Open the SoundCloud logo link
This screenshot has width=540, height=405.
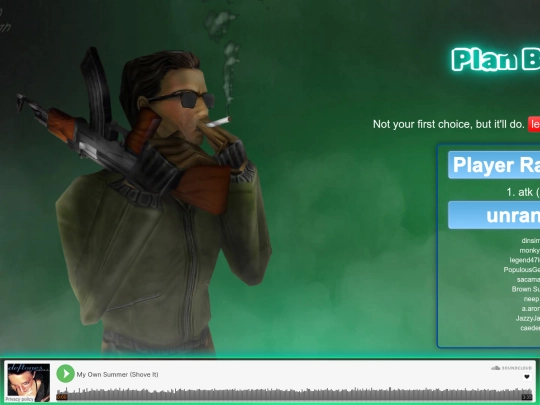[511, 368]
